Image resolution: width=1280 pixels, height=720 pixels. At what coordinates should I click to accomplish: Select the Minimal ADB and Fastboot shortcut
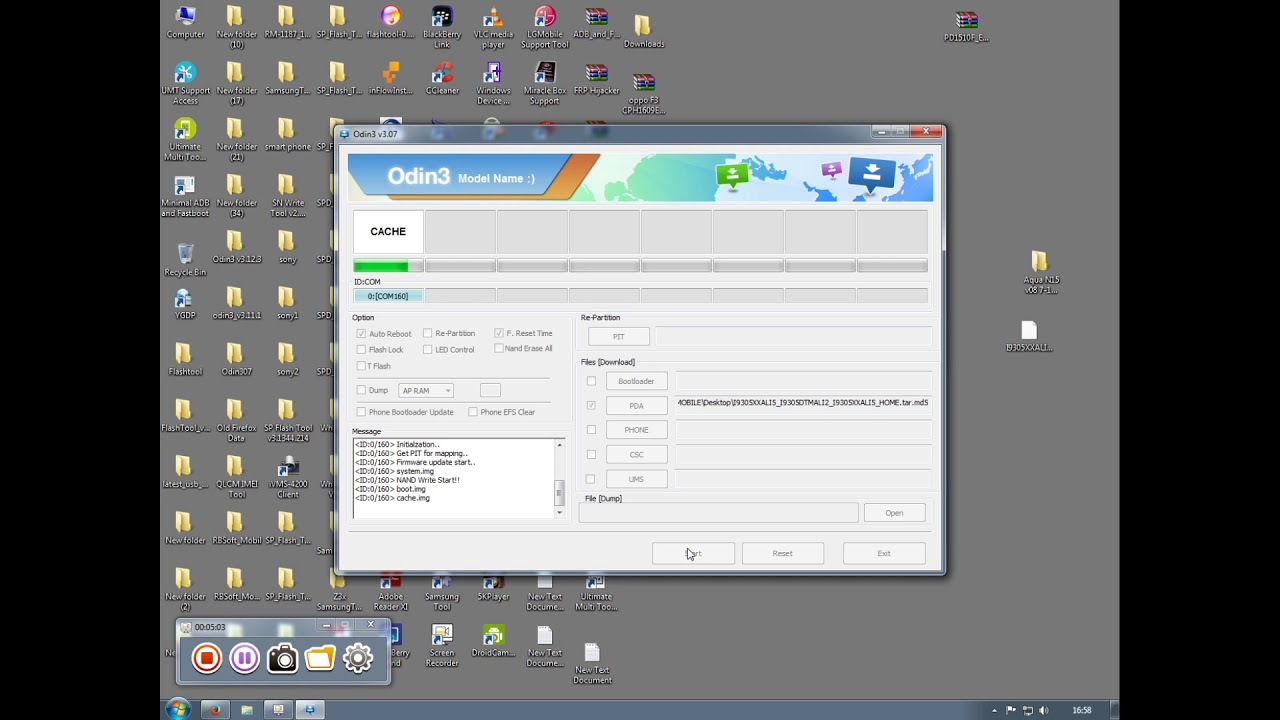[185, 197]
